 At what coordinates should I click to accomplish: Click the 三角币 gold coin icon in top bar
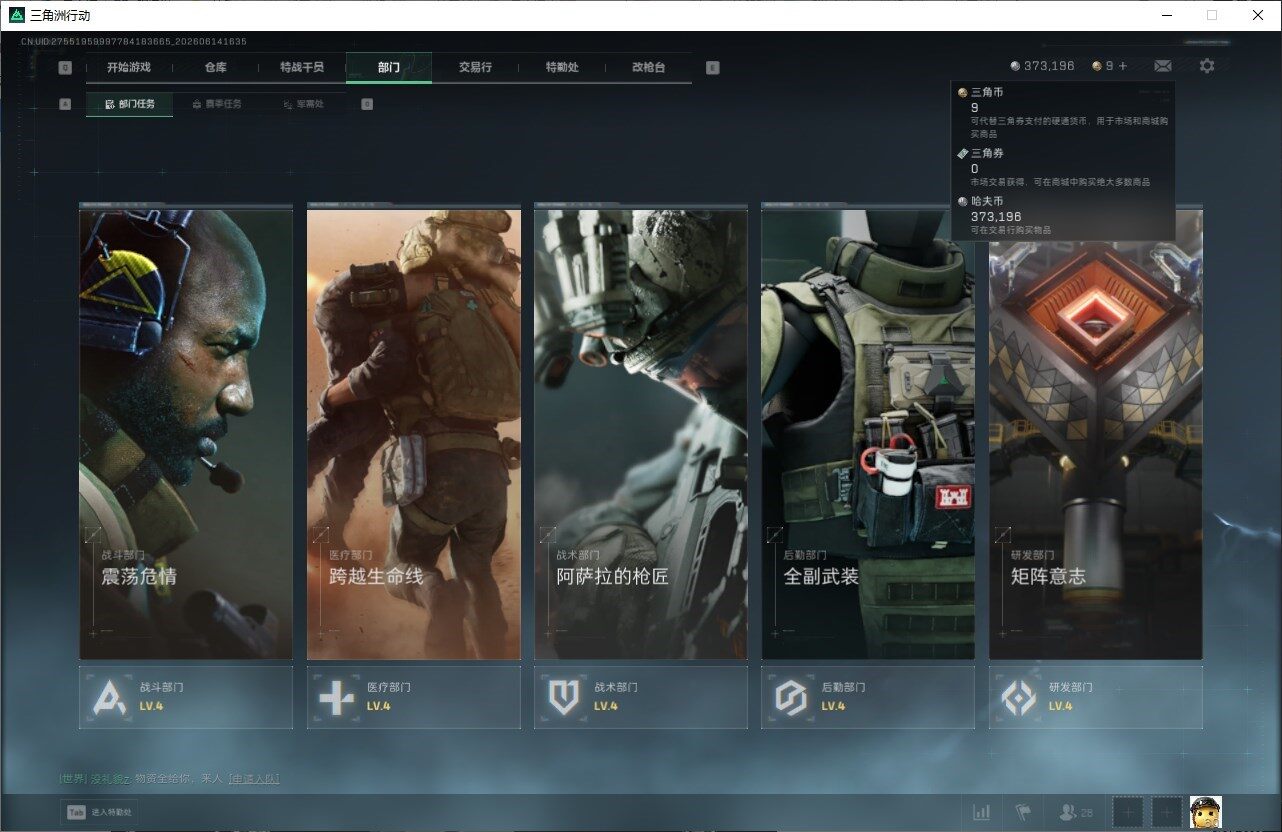(x=1097, y=66)
